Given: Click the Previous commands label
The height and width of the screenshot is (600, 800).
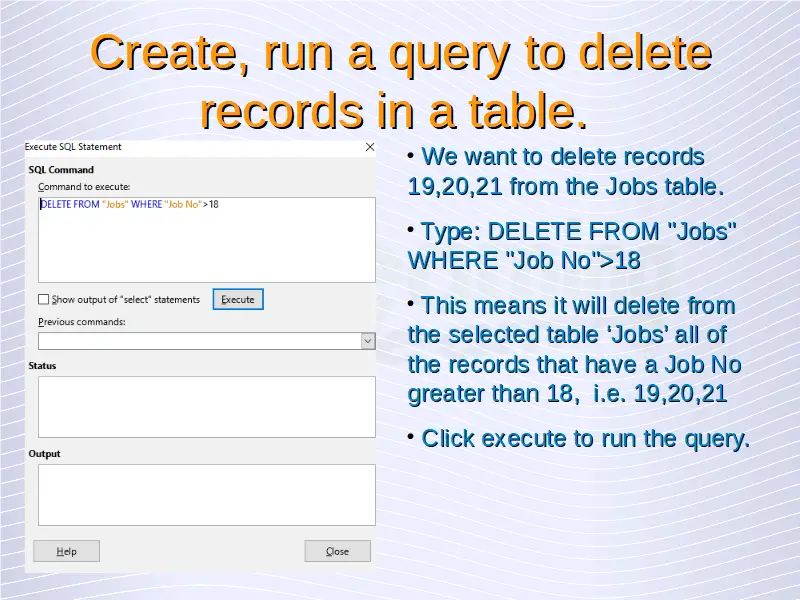Looking at the screenshot, I should tap(82, 322).
